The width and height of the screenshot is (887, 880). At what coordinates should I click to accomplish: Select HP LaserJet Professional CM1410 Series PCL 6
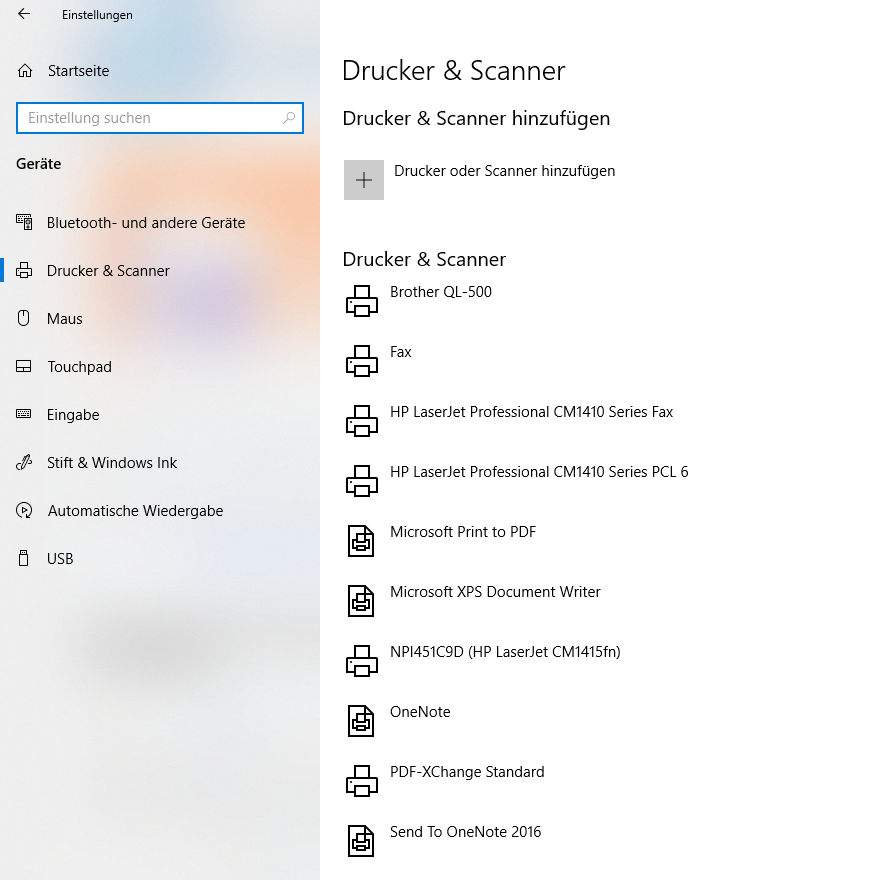pyautogui.click(x=539, y=472)
